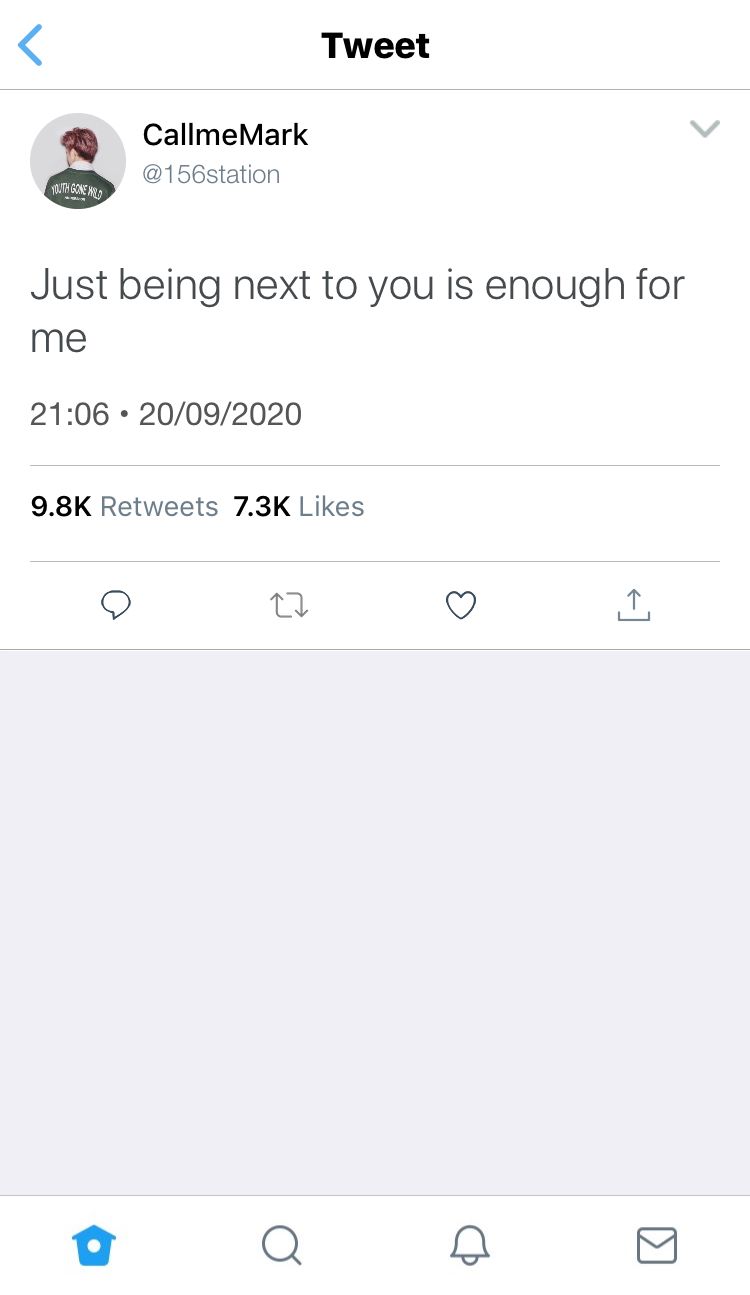
Task: Tap the 20/09/2020 date
Action: coord(220,414)
